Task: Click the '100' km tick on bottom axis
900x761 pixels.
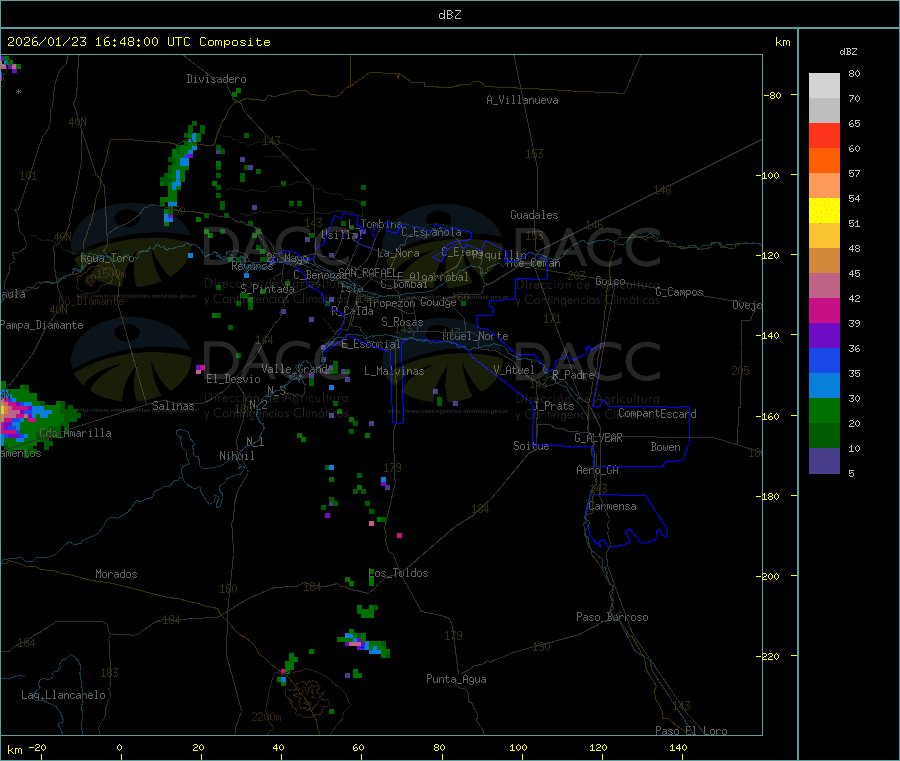Action: [x=518, y=747]
